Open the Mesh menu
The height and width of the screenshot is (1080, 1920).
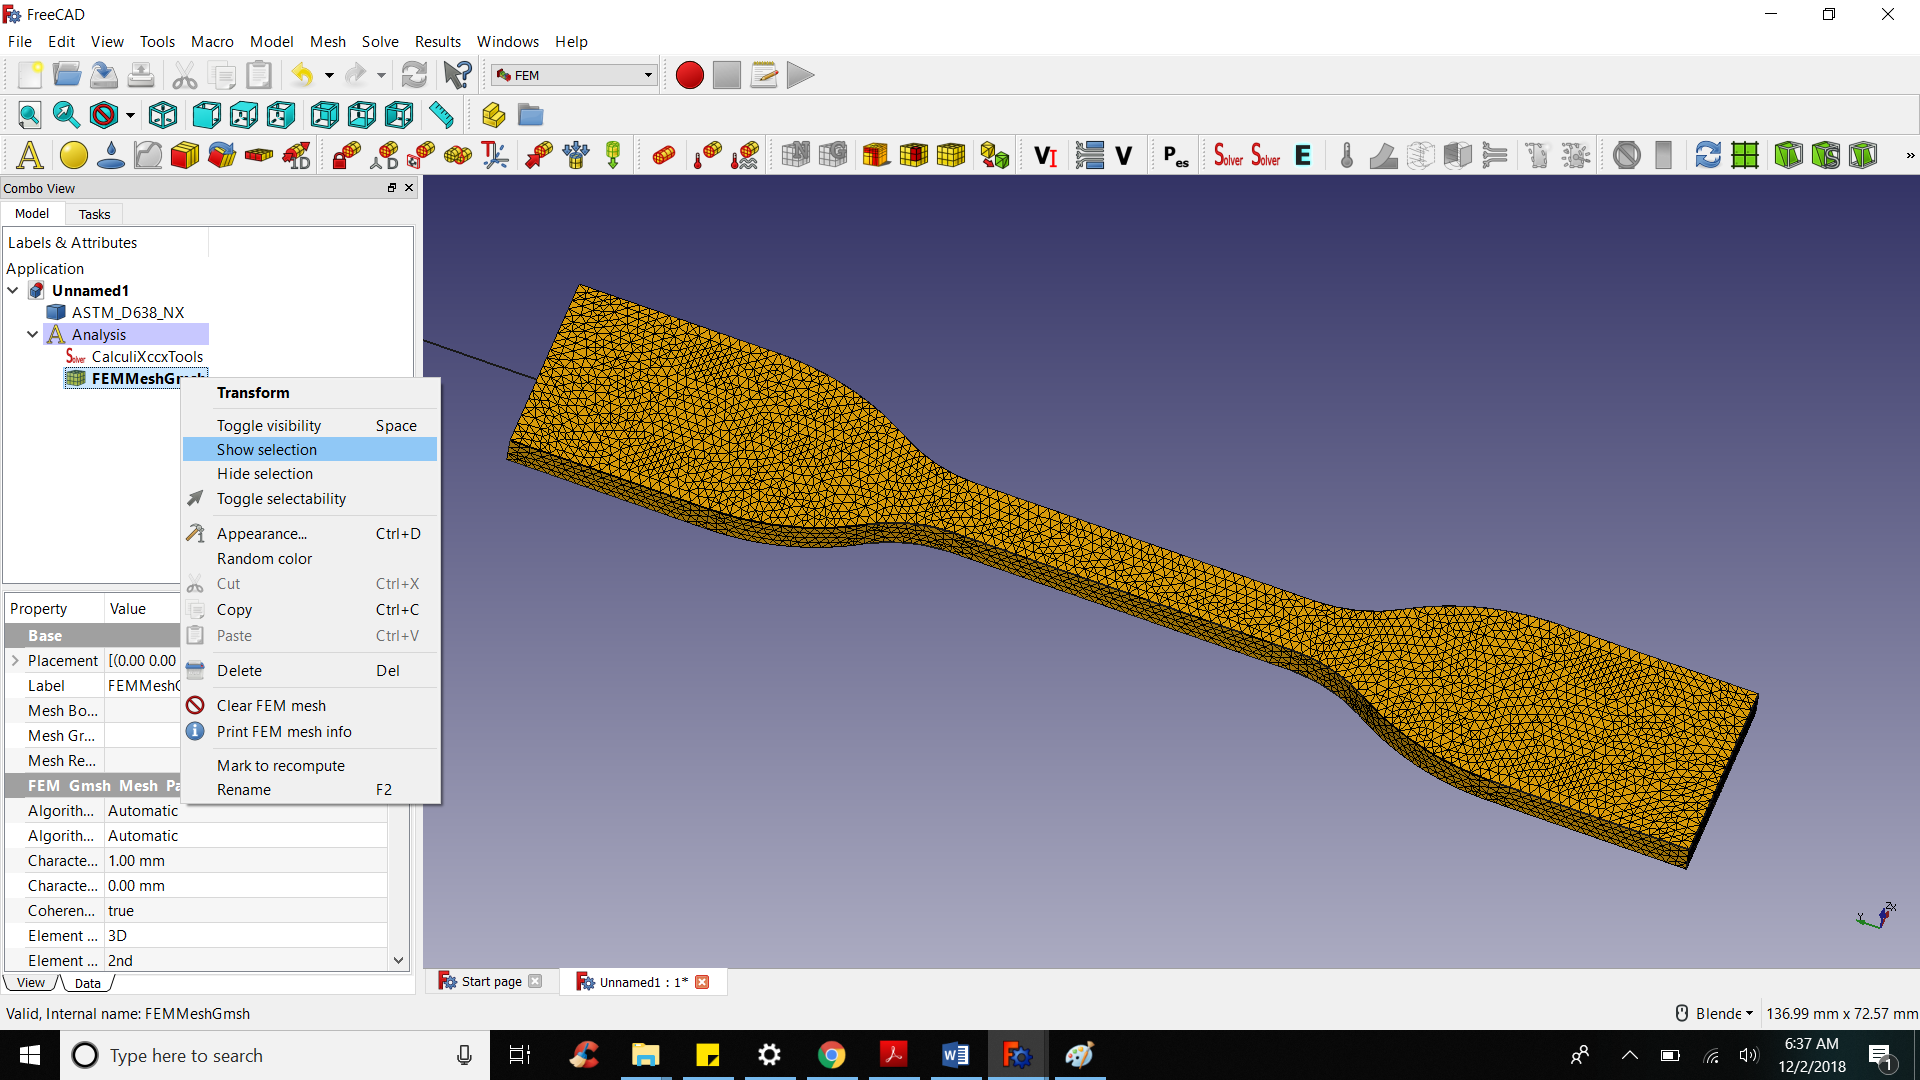coord(327,41)
